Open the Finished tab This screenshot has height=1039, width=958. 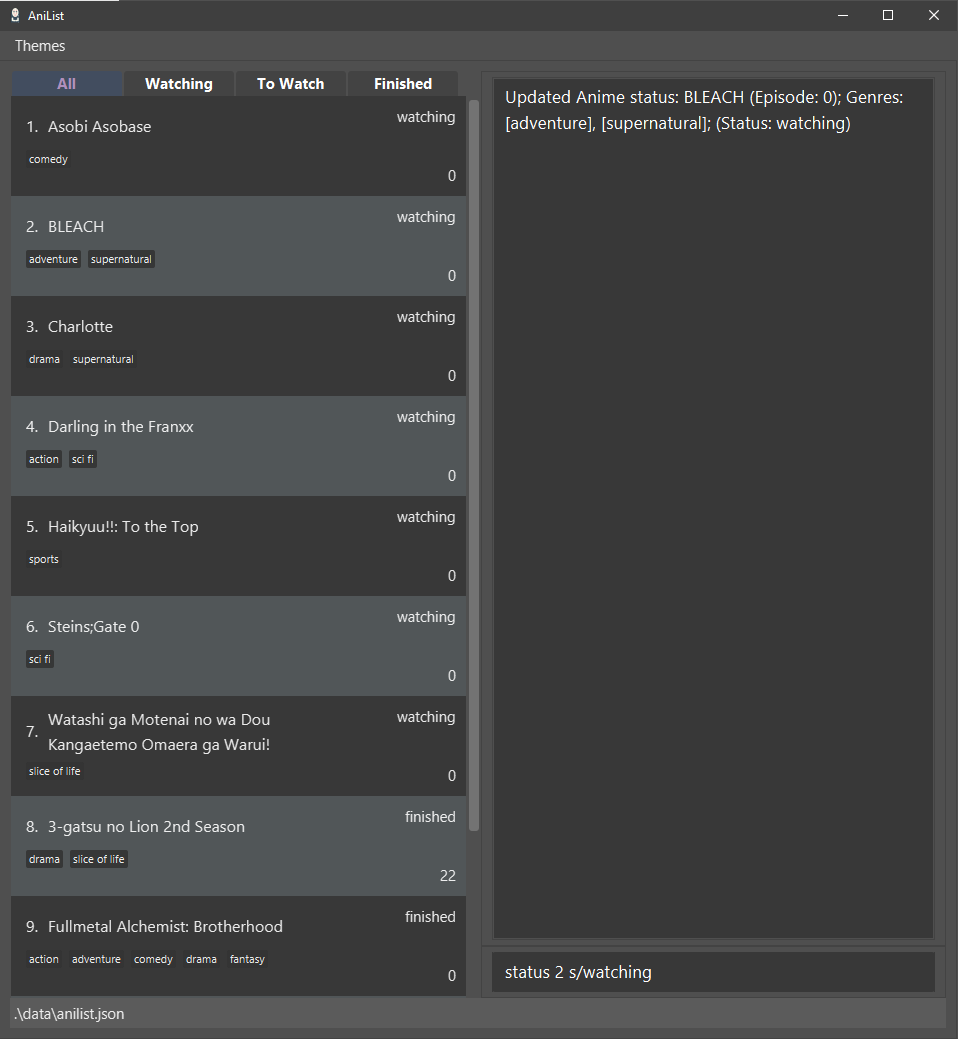click(x=403, y=83)
